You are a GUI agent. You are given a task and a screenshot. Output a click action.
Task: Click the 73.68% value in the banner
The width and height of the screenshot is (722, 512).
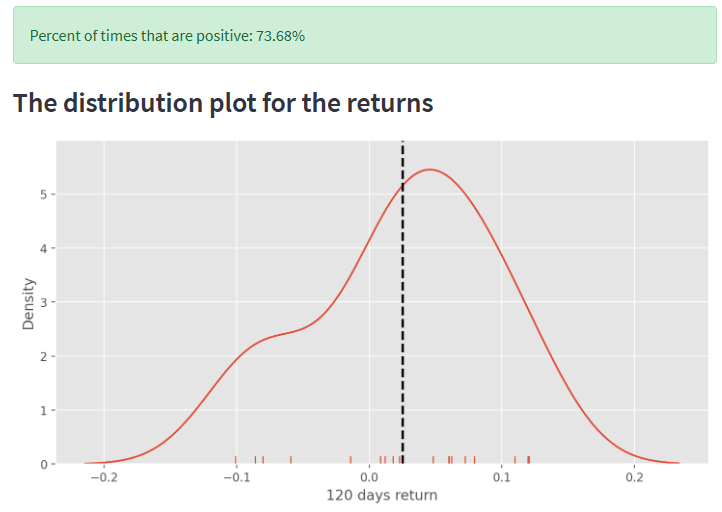(281, 36)
